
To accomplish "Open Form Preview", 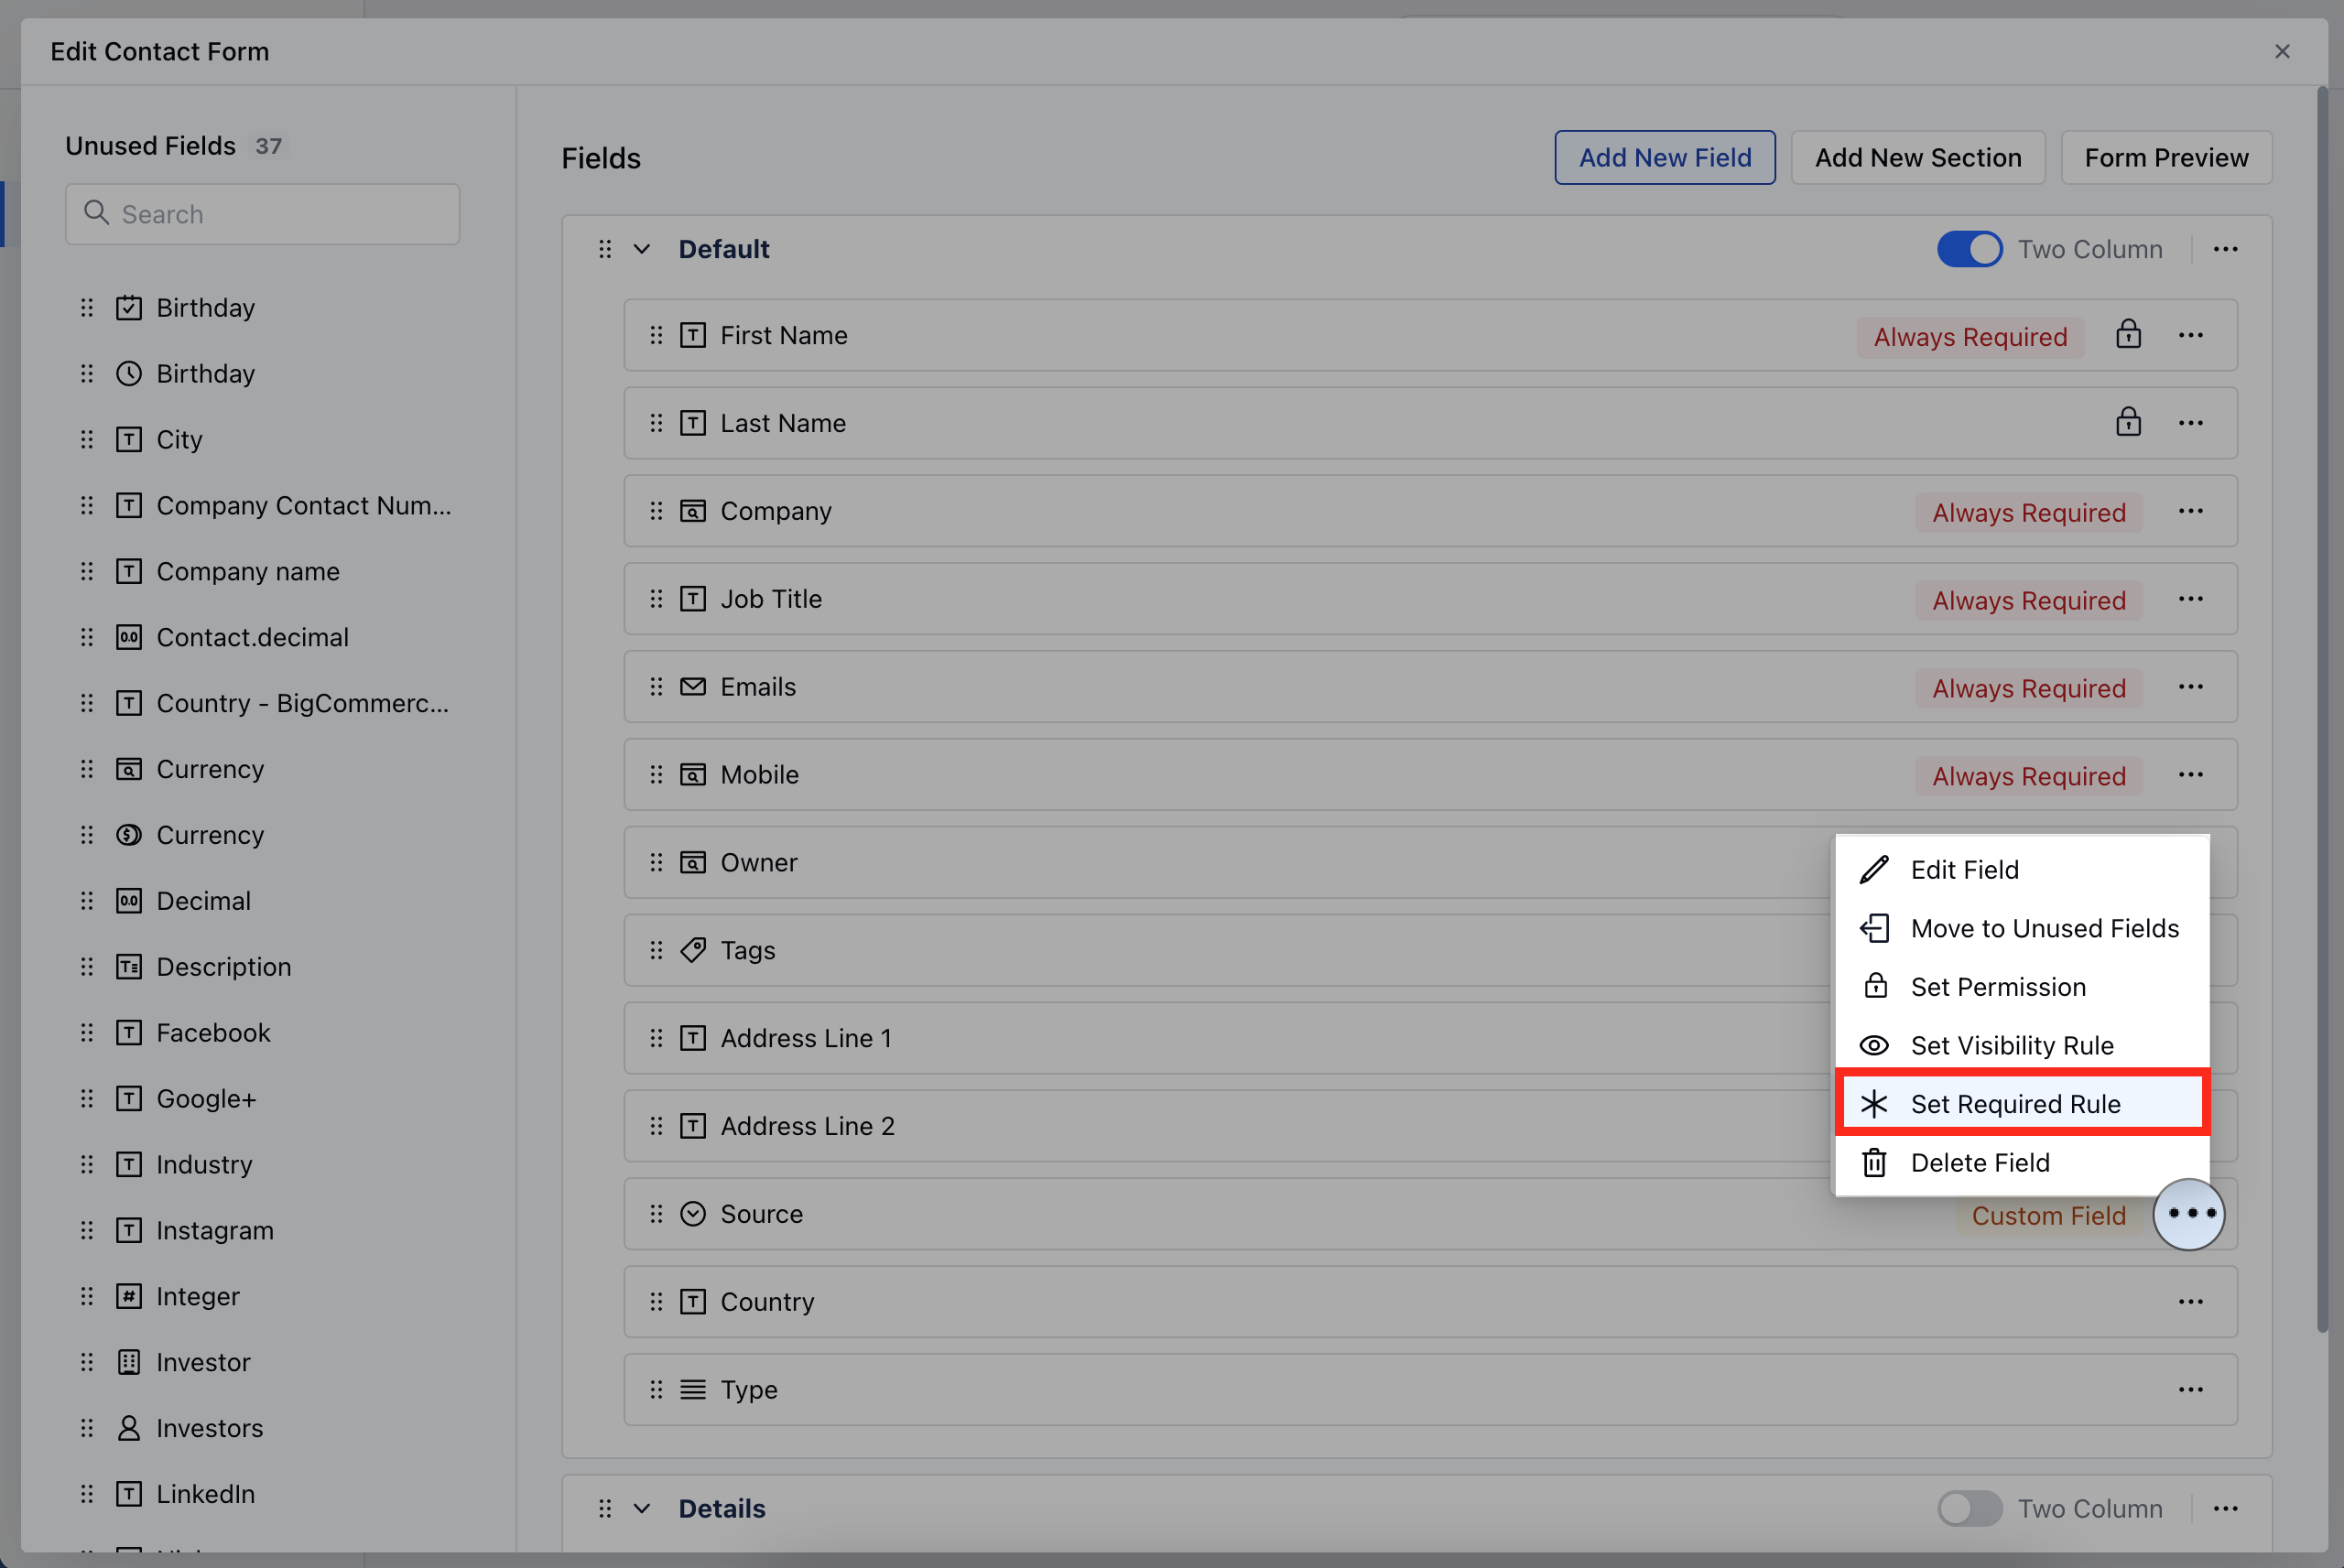I will (x=2165, y=158).
